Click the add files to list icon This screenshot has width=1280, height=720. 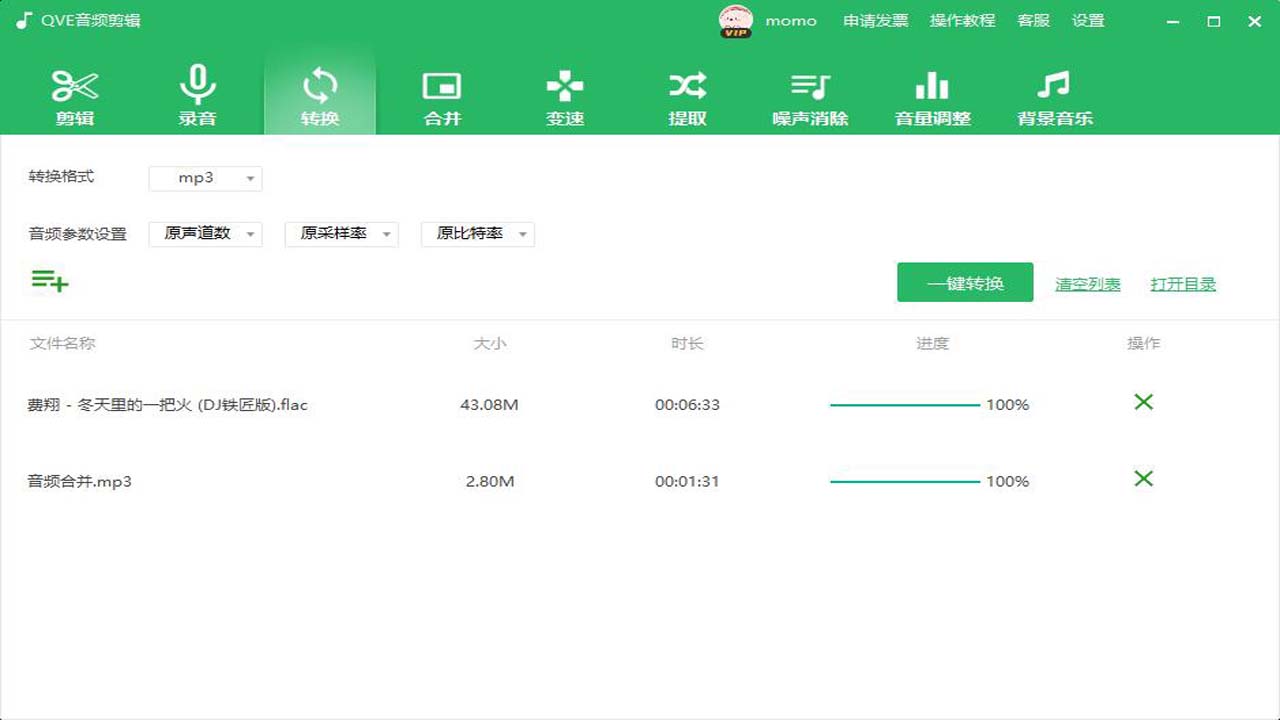coord(49,281)
